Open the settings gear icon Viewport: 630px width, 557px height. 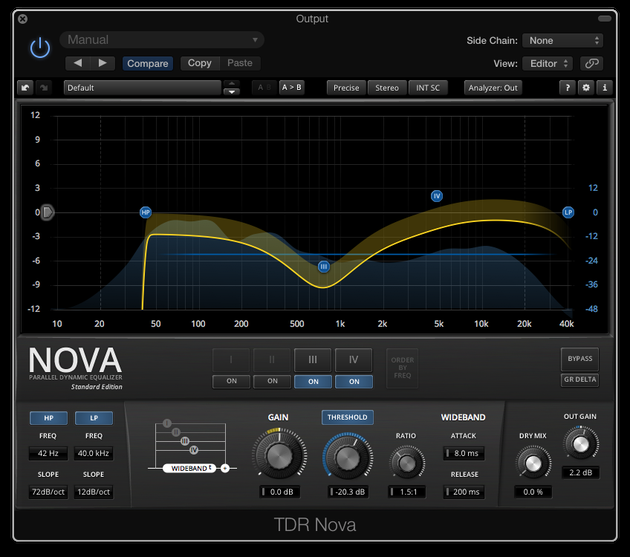point(586,88)
